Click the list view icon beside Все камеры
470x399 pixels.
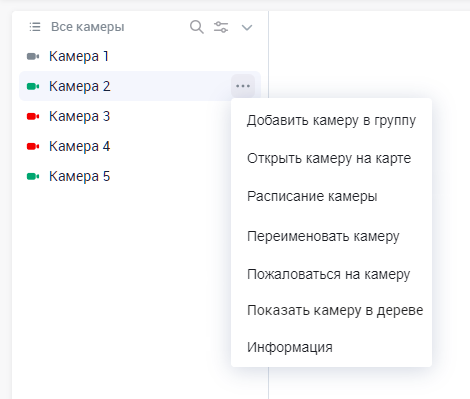point(35,27)
